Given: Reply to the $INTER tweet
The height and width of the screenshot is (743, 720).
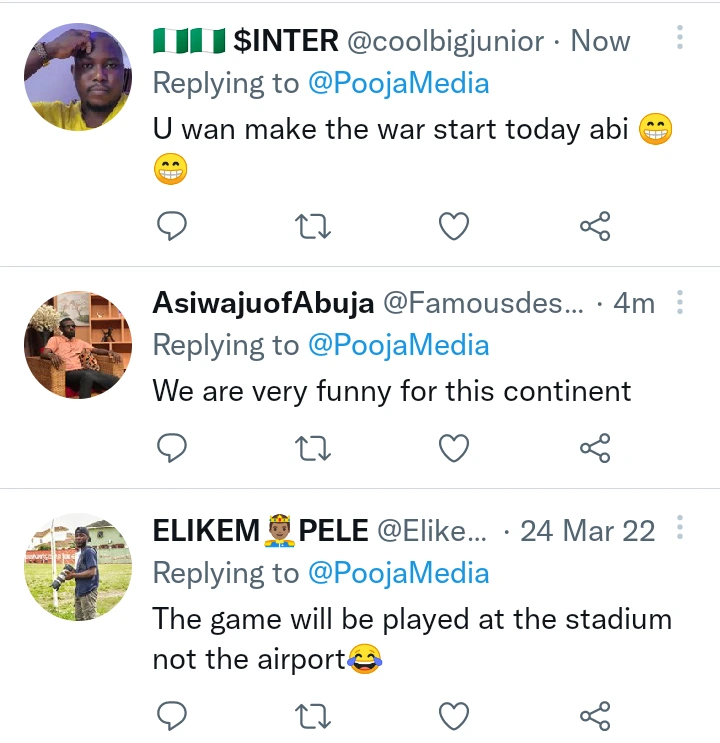Looking at the screenshot, I should [x=173, y=227].
